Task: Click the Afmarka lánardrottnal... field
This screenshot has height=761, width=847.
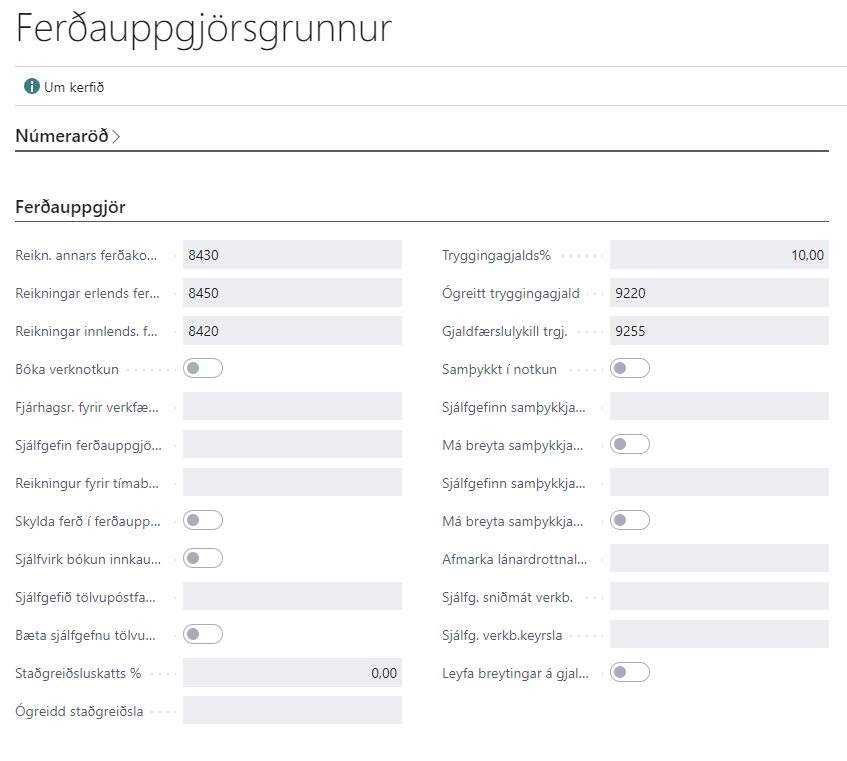Action: (x=719, y=559)
